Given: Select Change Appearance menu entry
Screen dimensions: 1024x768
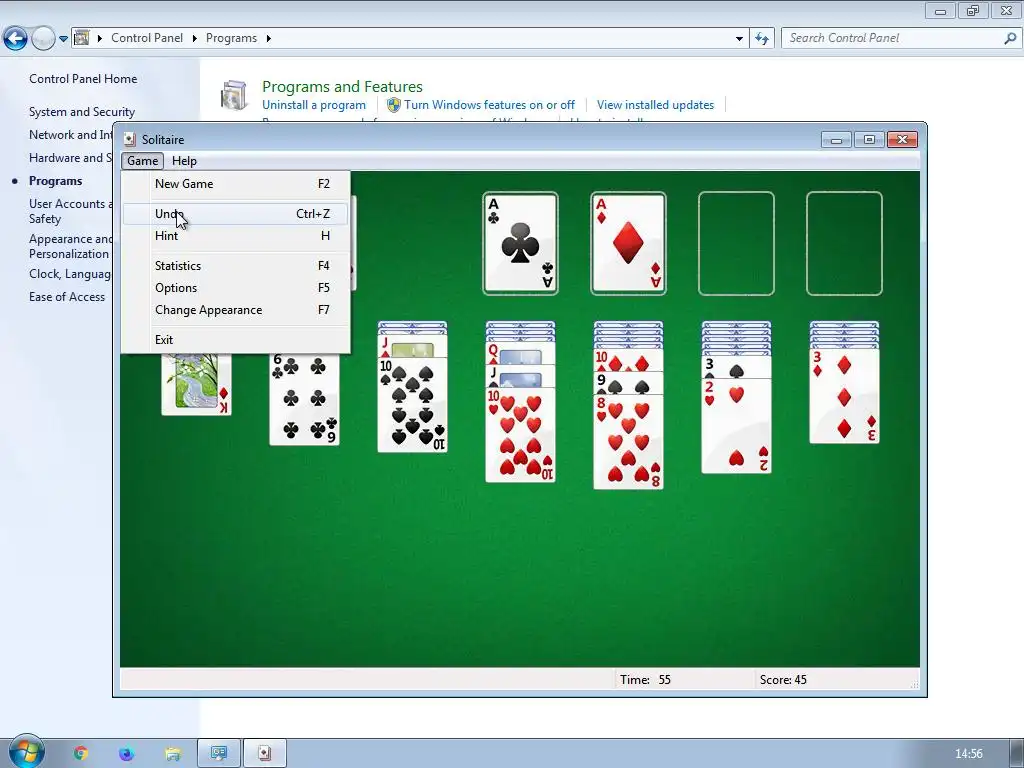Looking at the screenshot, I should click(235, 310).
